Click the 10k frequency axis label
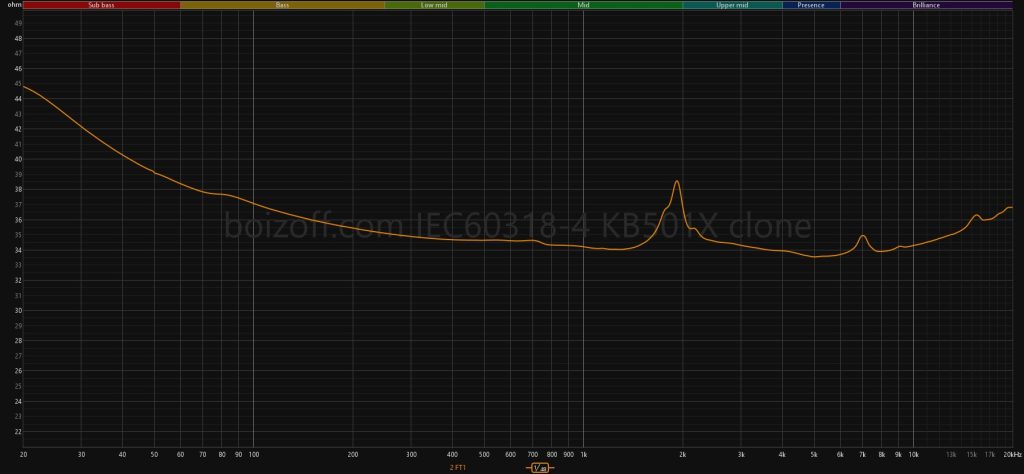Screen dimensions: 1024x474 (913, 454)
